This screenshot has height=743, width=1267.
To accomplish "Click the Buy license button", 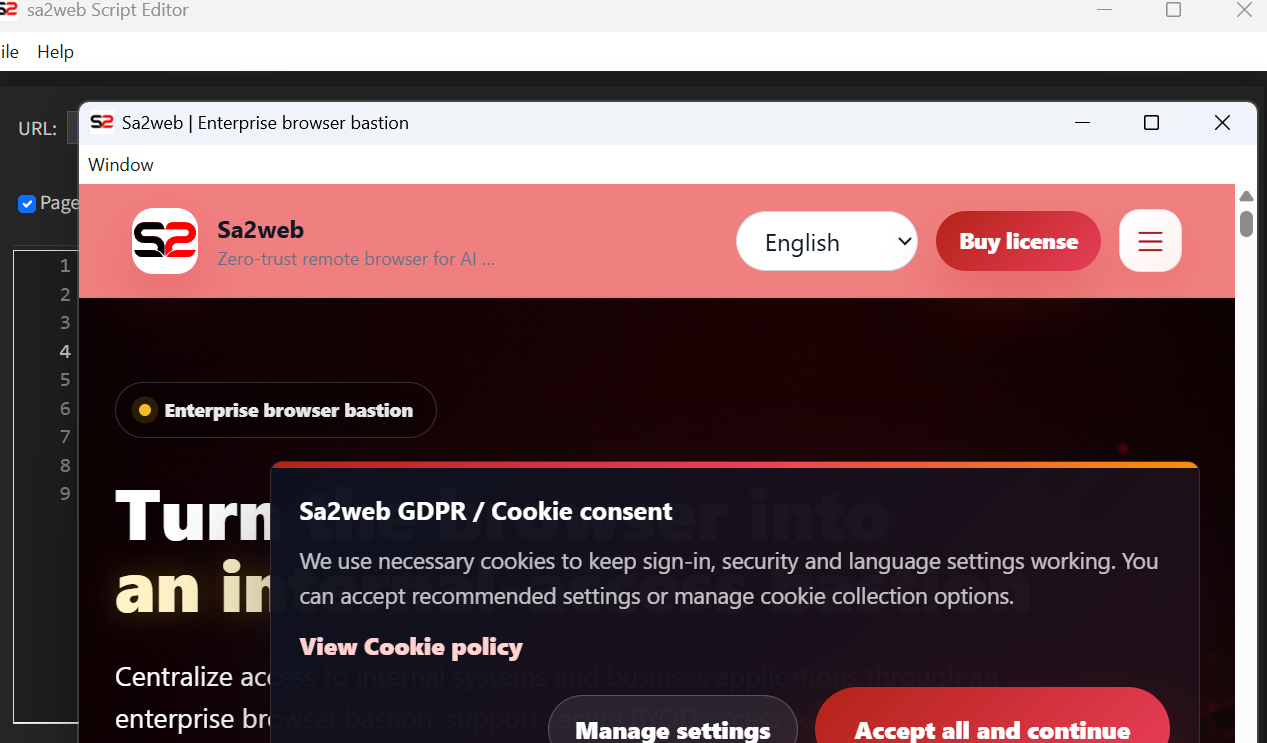I will 1018,241.
